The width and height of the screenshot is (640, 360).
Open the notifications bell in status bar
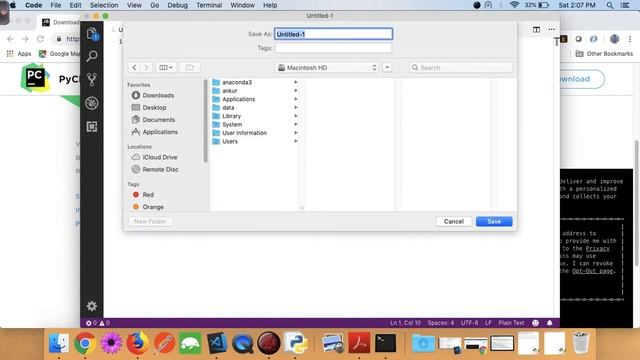[x=549, y=323]
